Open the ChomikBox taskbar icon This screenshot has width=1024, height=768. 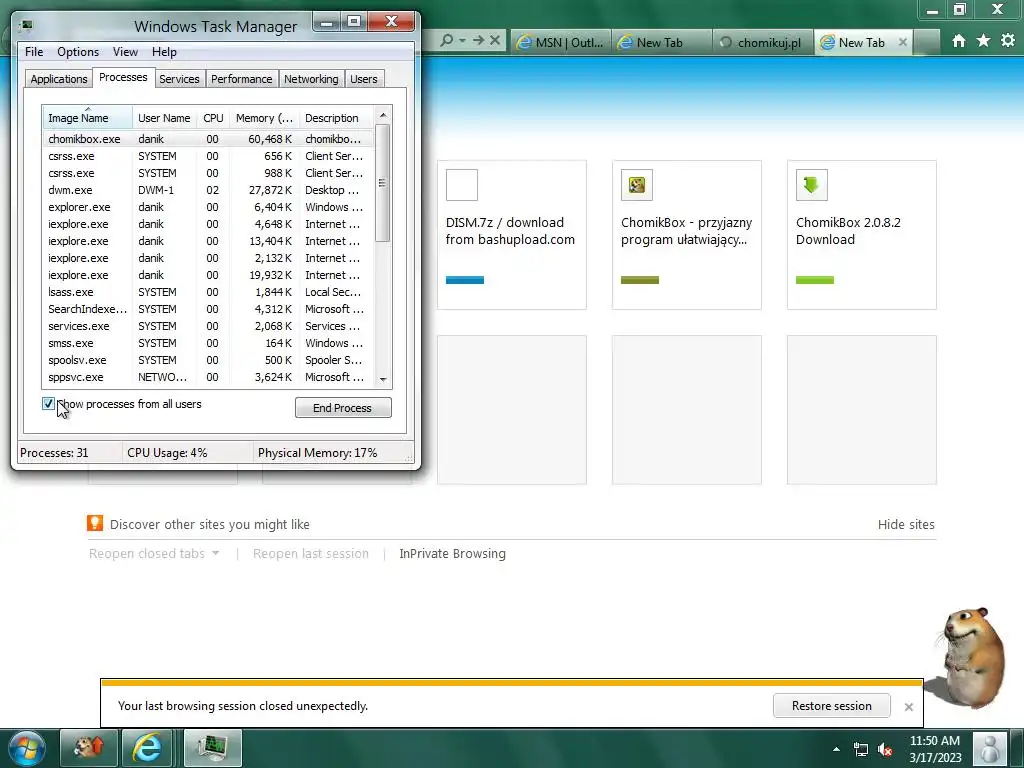[88, 748]
